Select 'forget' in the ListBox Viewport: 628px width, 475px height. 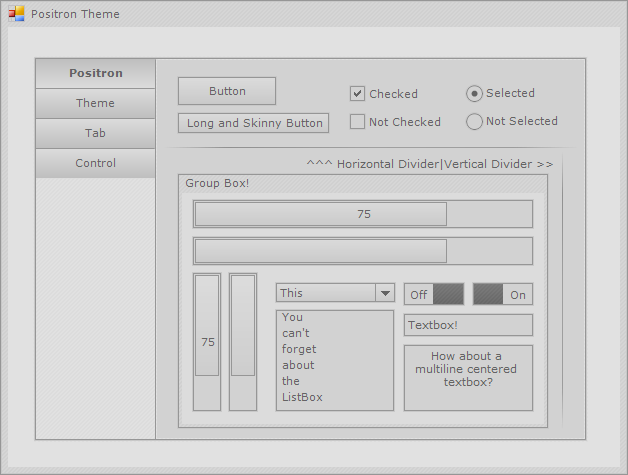point(299,349)
